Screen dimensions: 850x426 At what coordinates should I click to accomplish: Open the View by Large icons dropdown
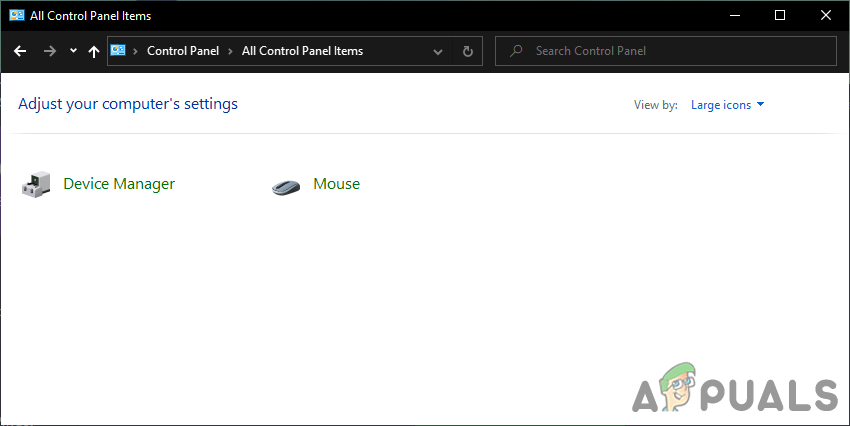click(727, 105)
